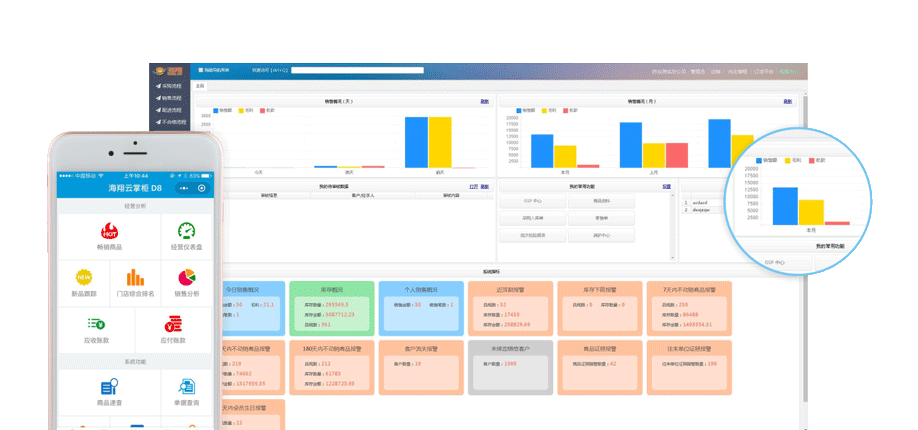Click 设置 link in 我的常用功能 panel

pos(666,186)
